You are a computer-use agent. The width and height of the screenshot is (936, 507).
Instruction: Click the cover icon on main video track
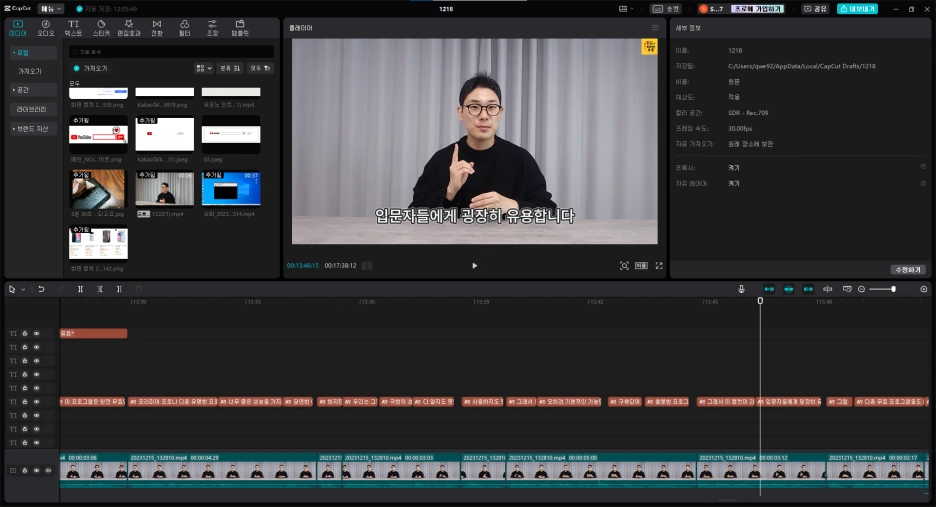point(13,471)
